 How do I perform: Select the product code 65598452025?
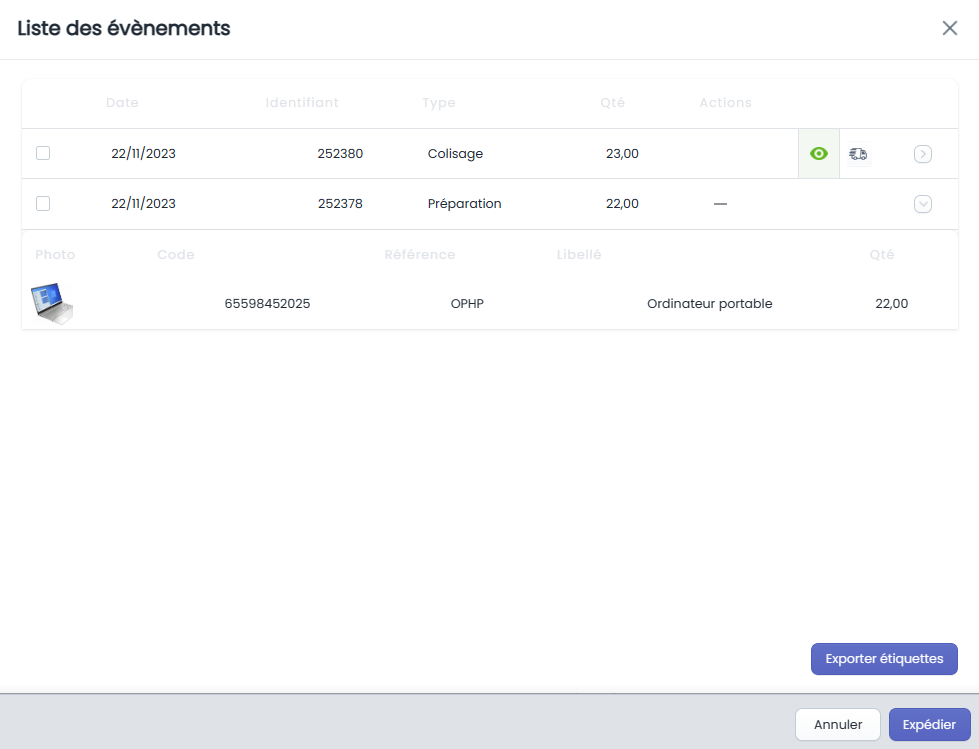(267, 303)
